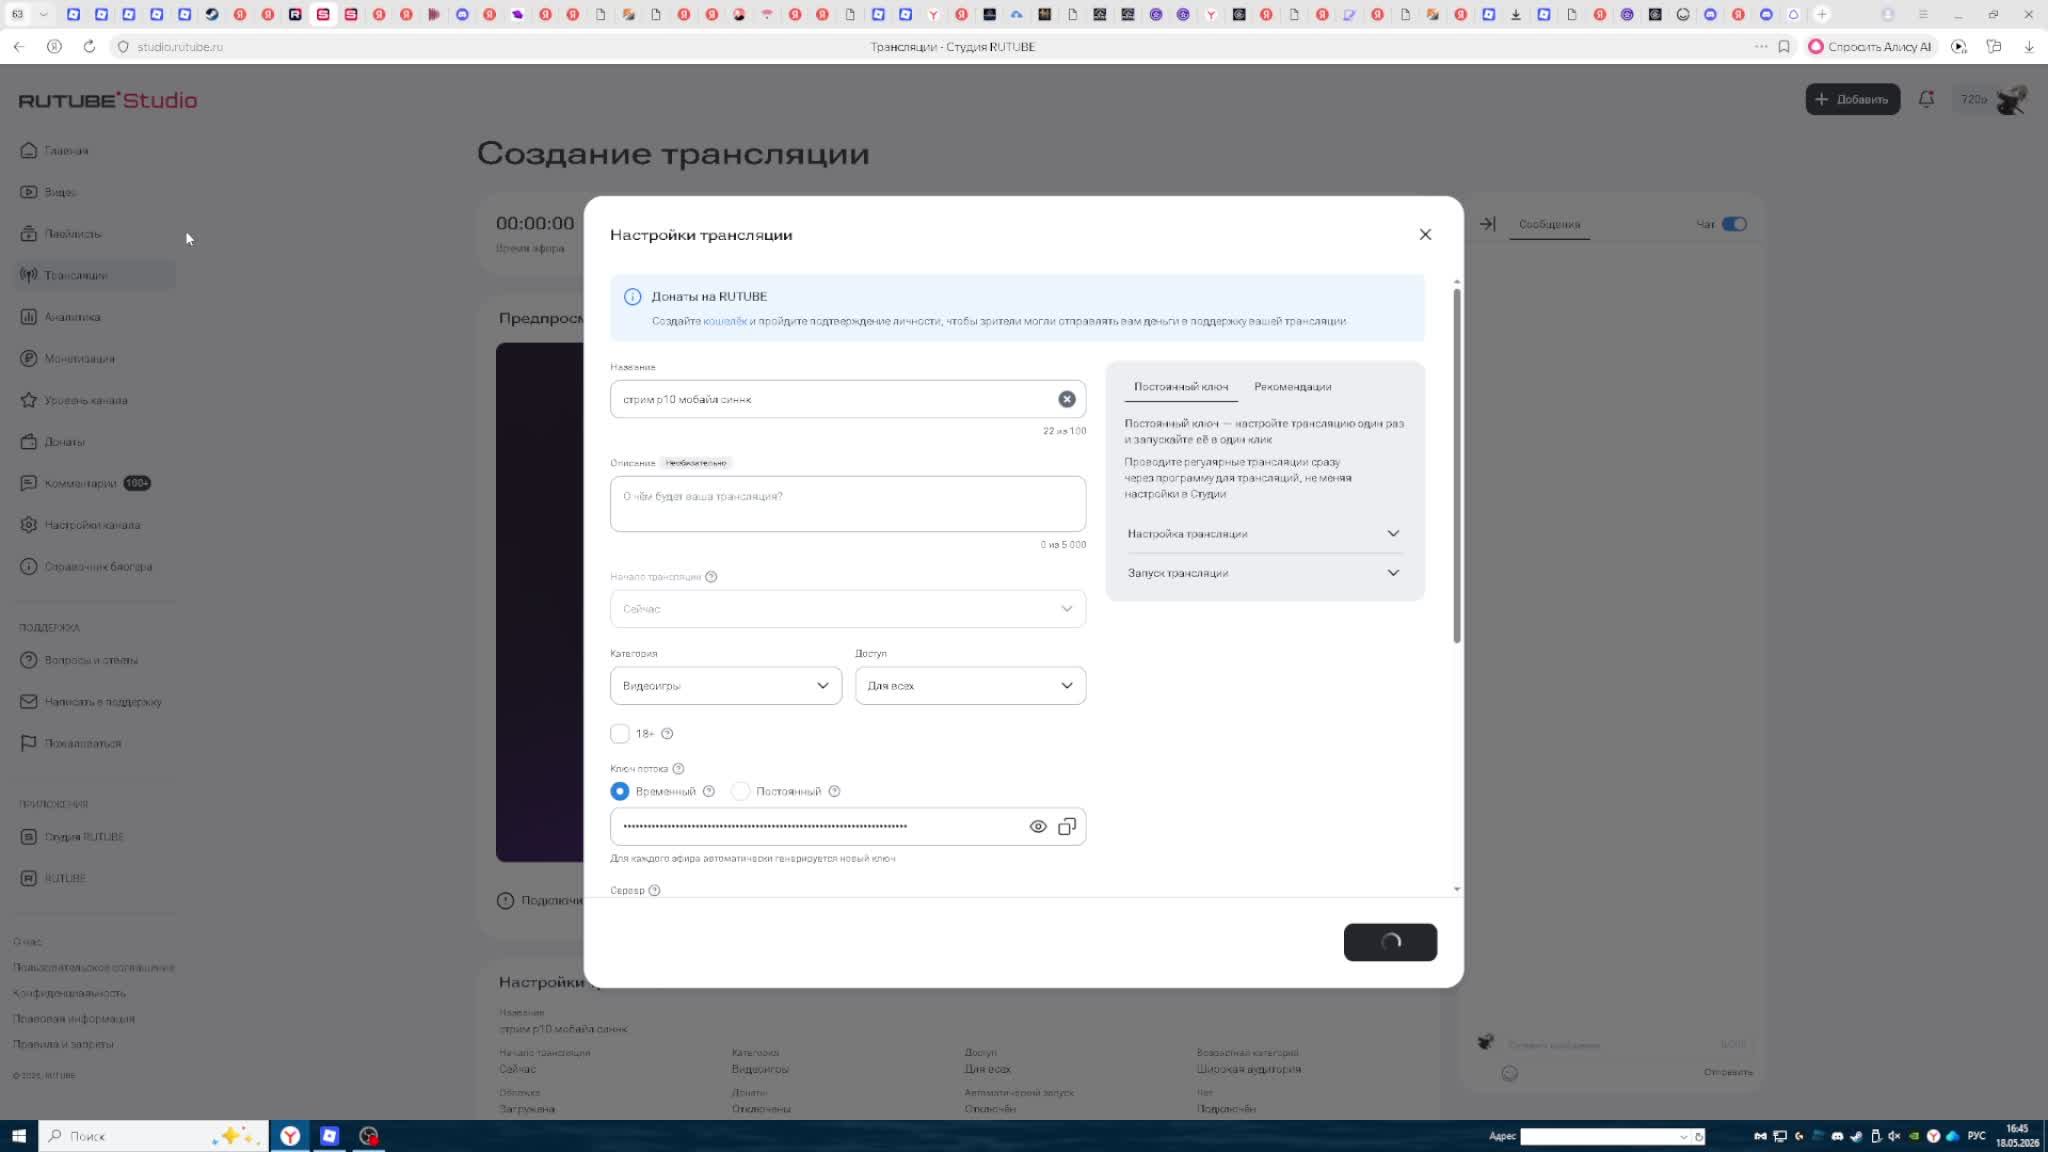Reload the page in browser

89,47
